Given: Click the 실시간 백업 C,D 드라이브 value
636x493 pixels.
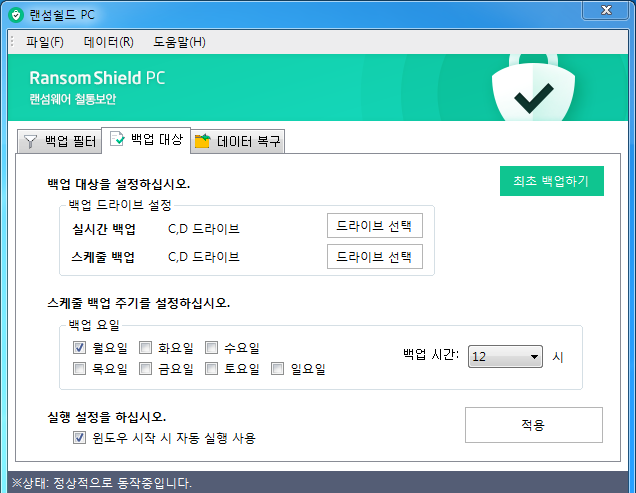Looking at the screenshot, I should click(204, 228).
